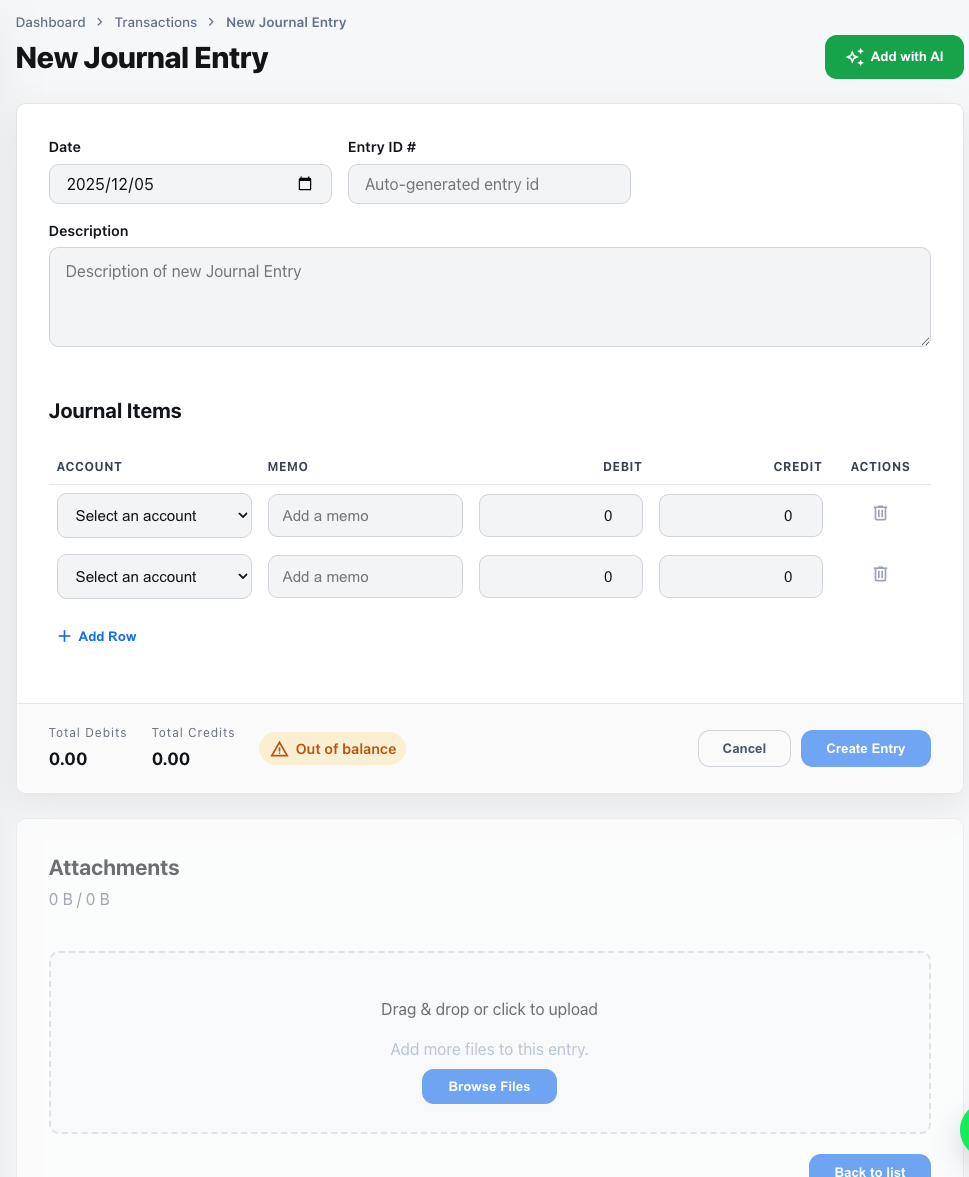Navigate to Transactions breadcrumb
The image size is (969, 1177).
coord(156,22)
